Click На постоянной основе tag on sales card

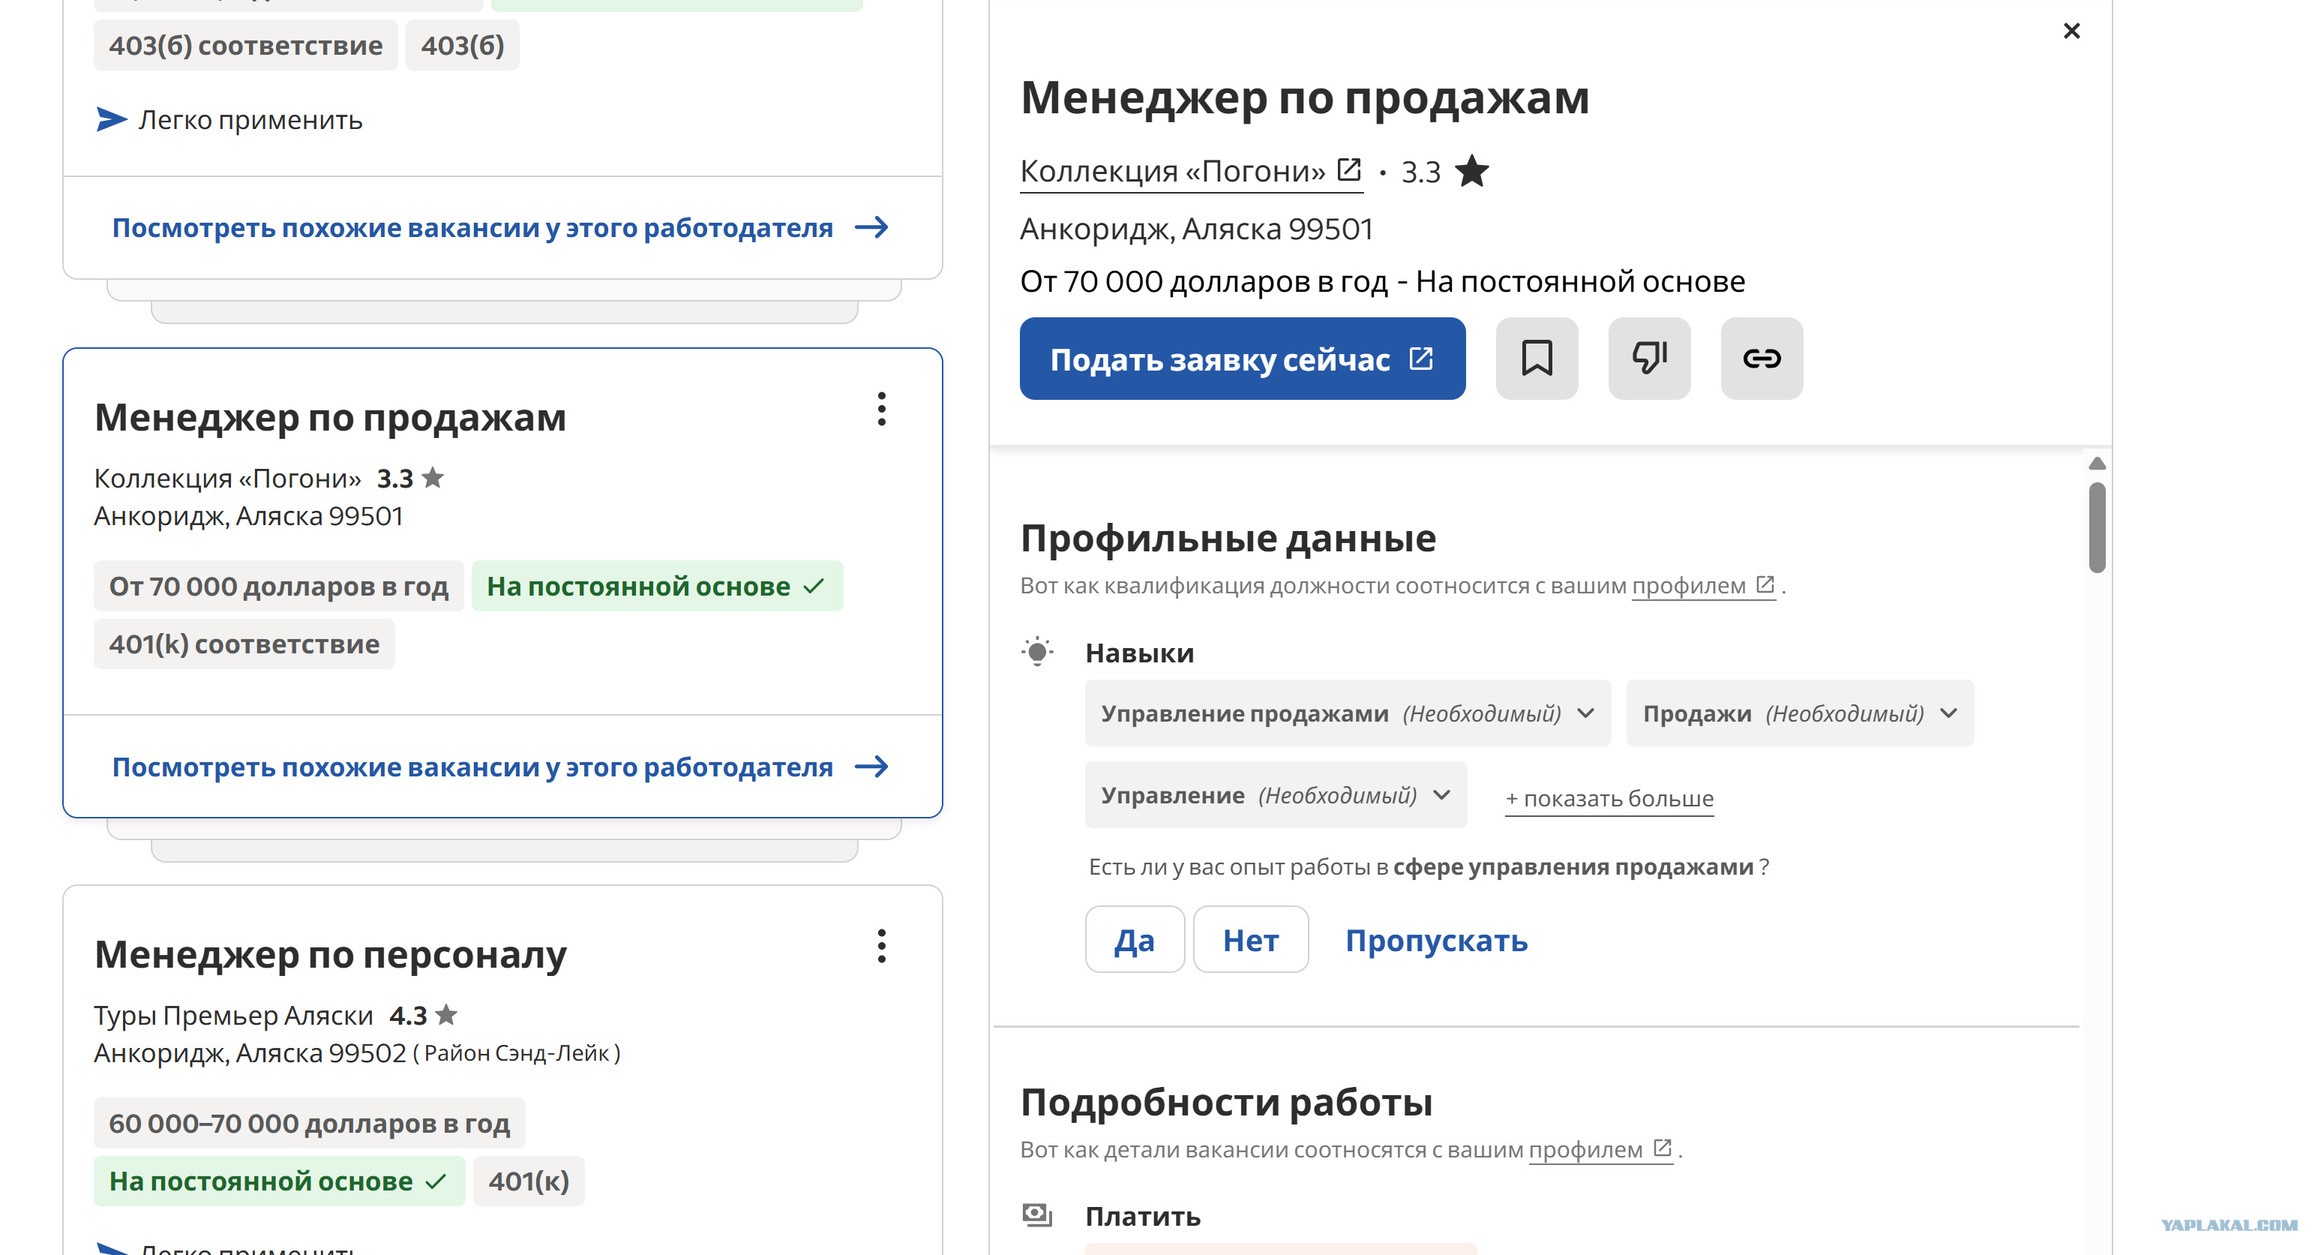[x=657, y=586]
